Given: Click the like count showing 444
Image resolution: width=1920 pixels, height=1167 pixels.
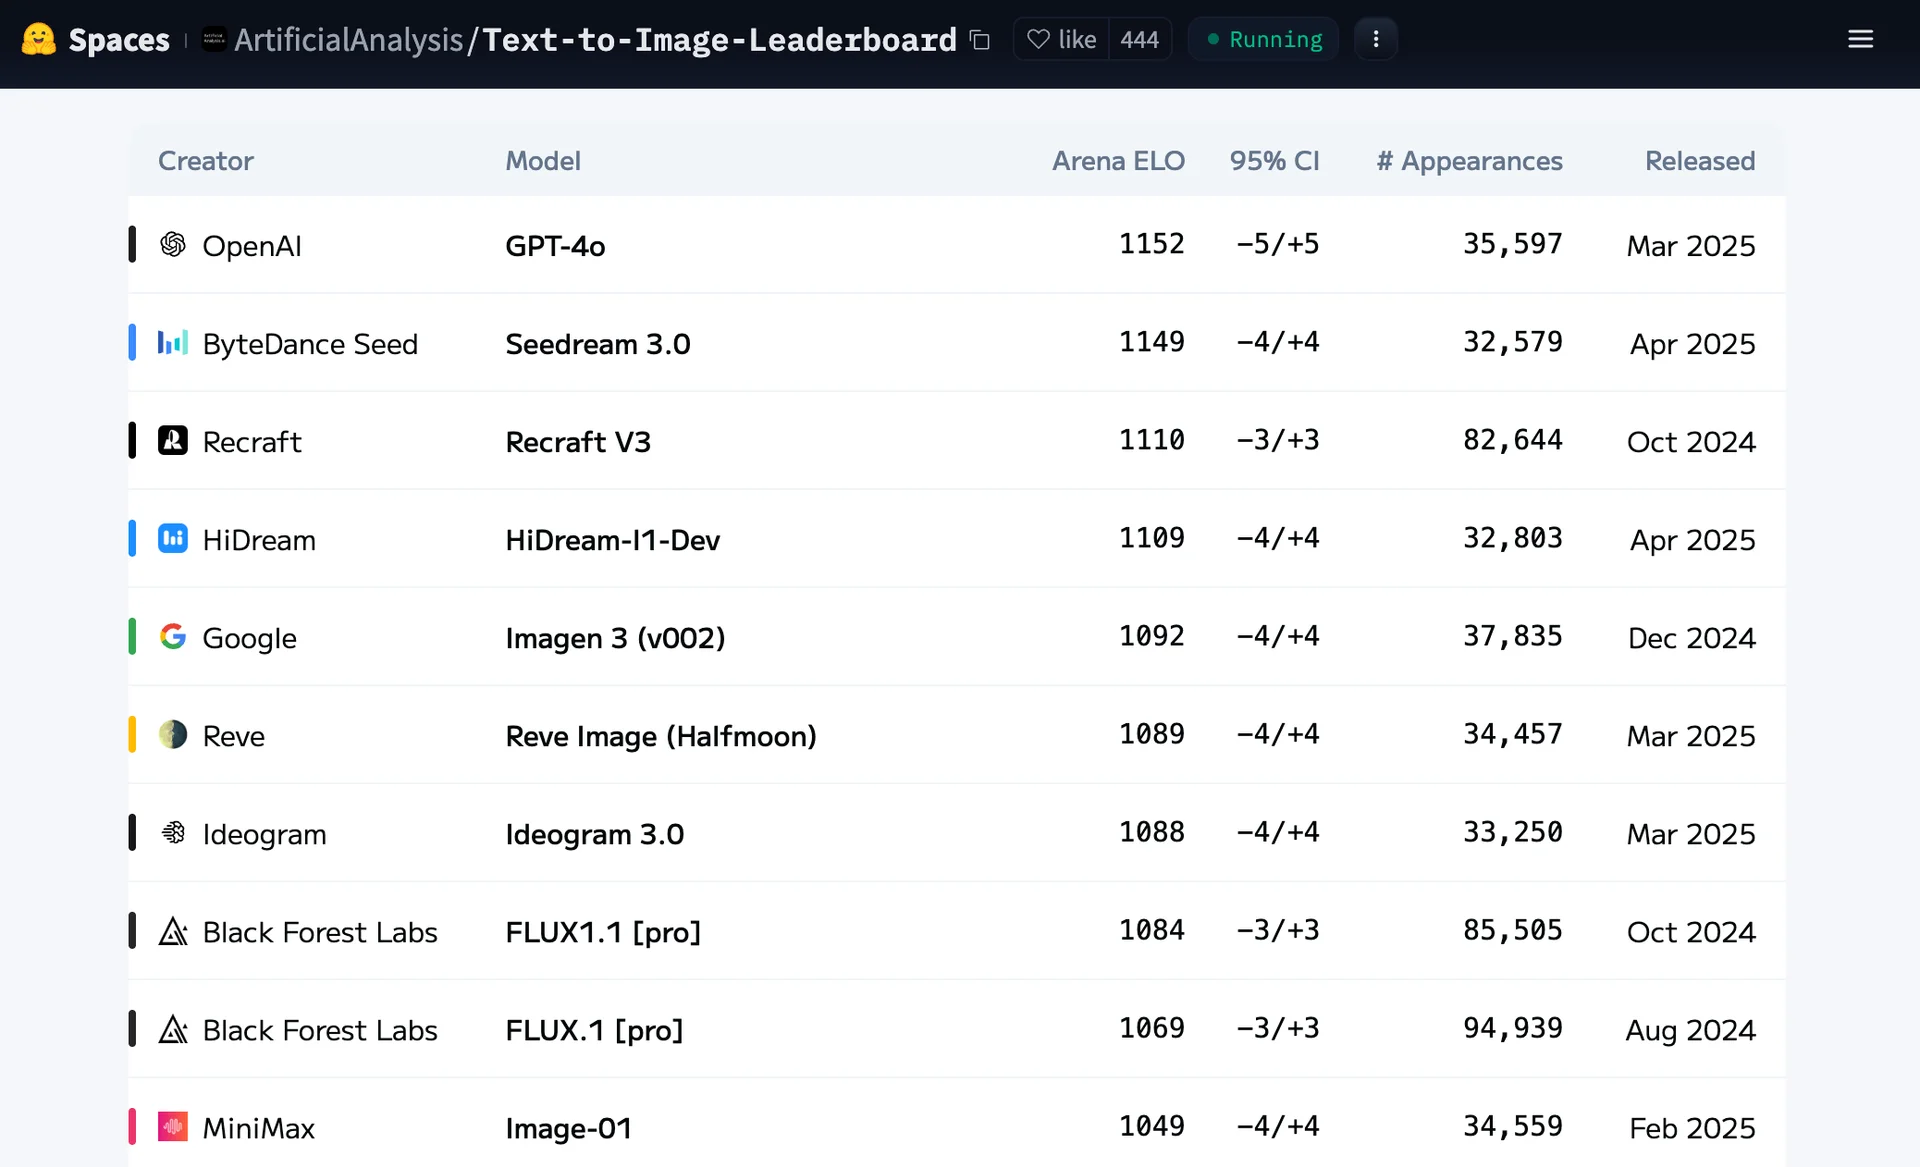Looking at the screenshot, I should tap(1140, 39).
